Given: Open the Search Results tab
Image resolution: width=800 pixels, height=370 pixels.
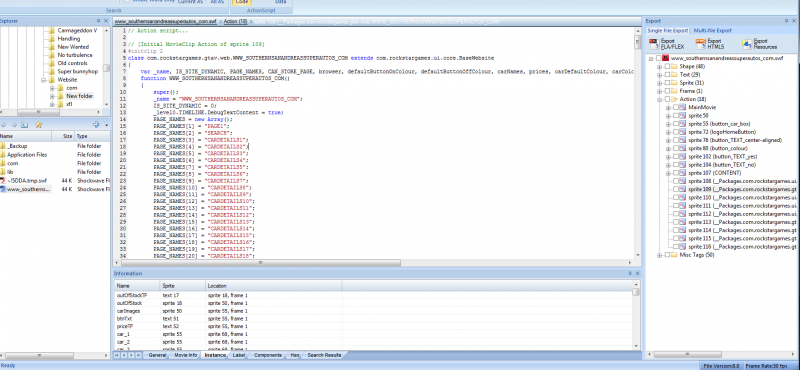Looking at the screenshot, I should click(x=324, y=355).
